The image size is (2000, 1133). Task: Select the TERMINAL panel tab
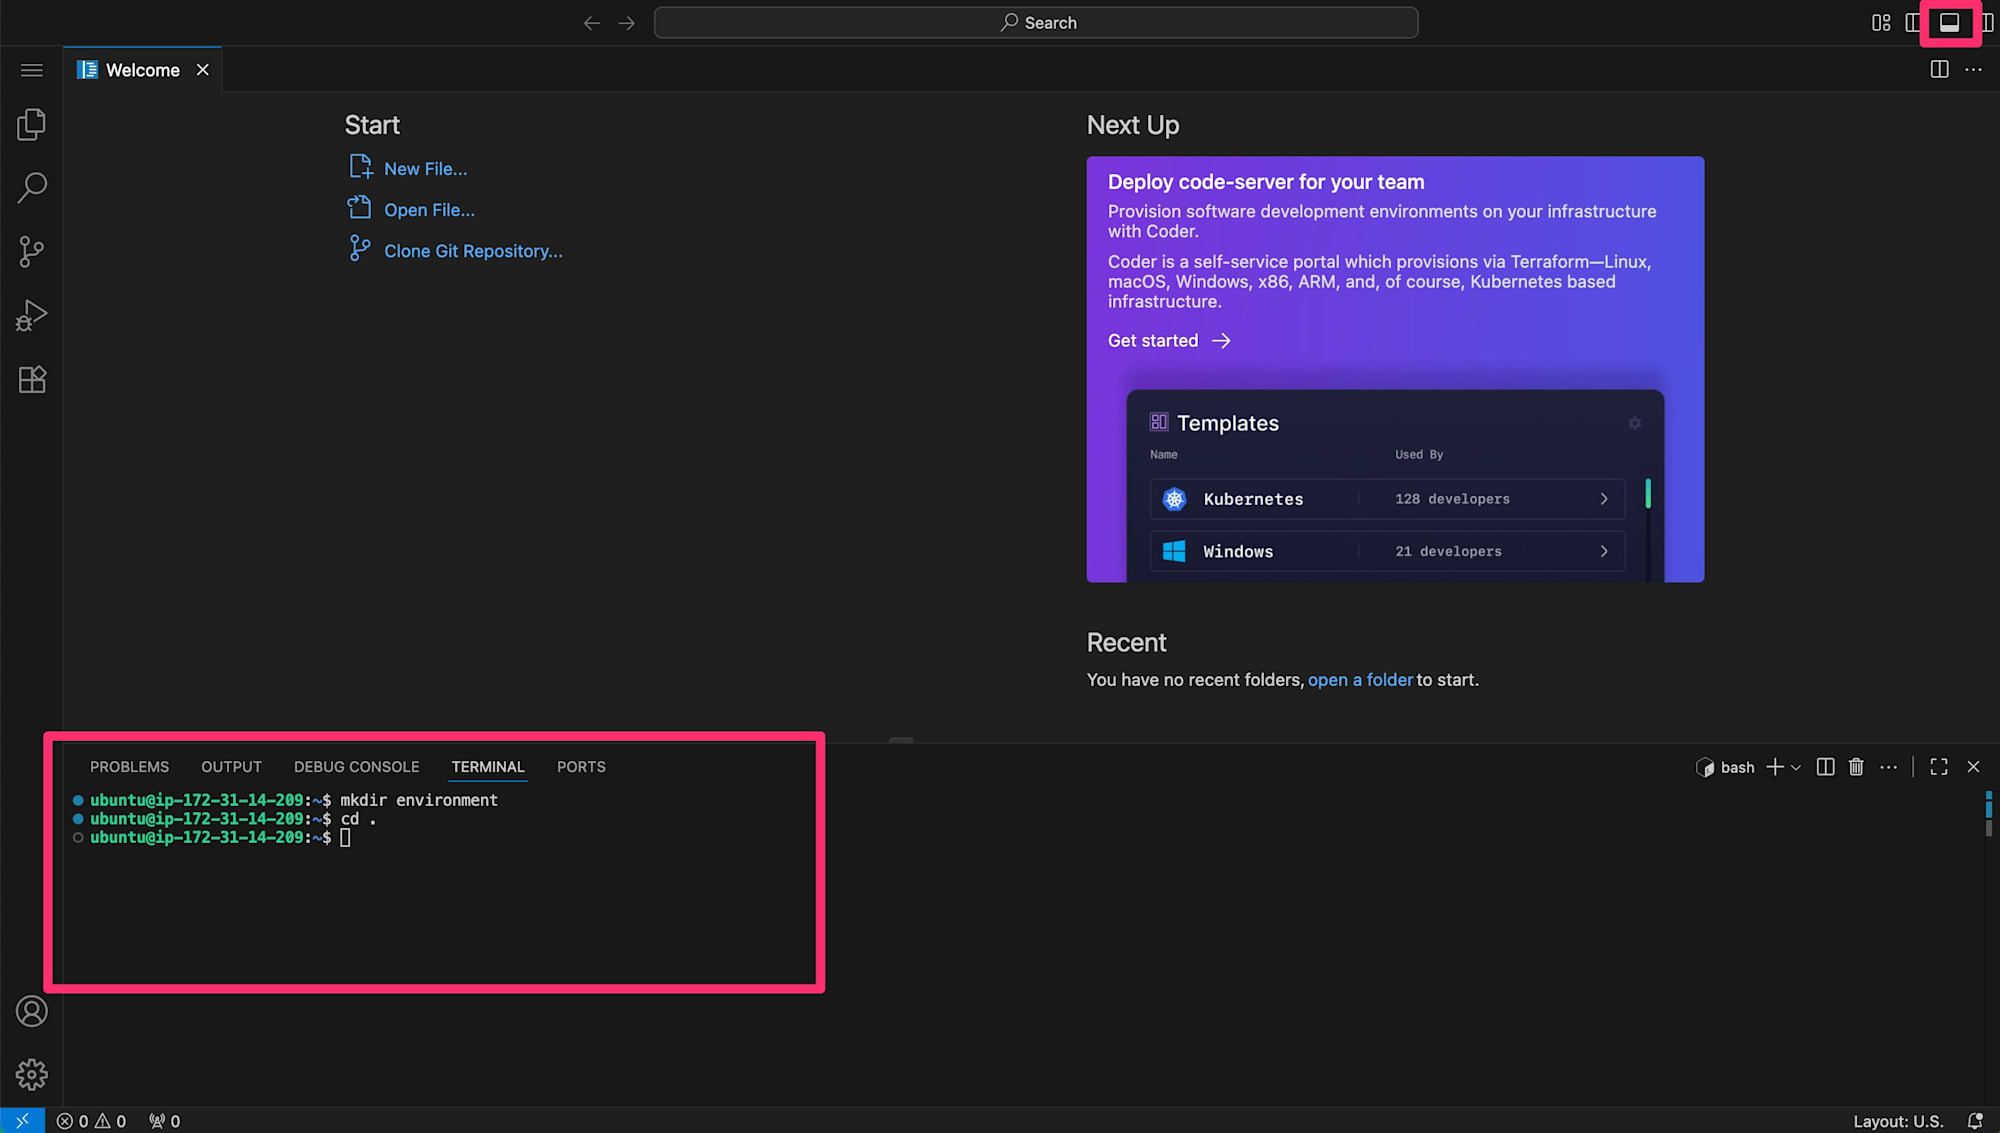point(487,766)
